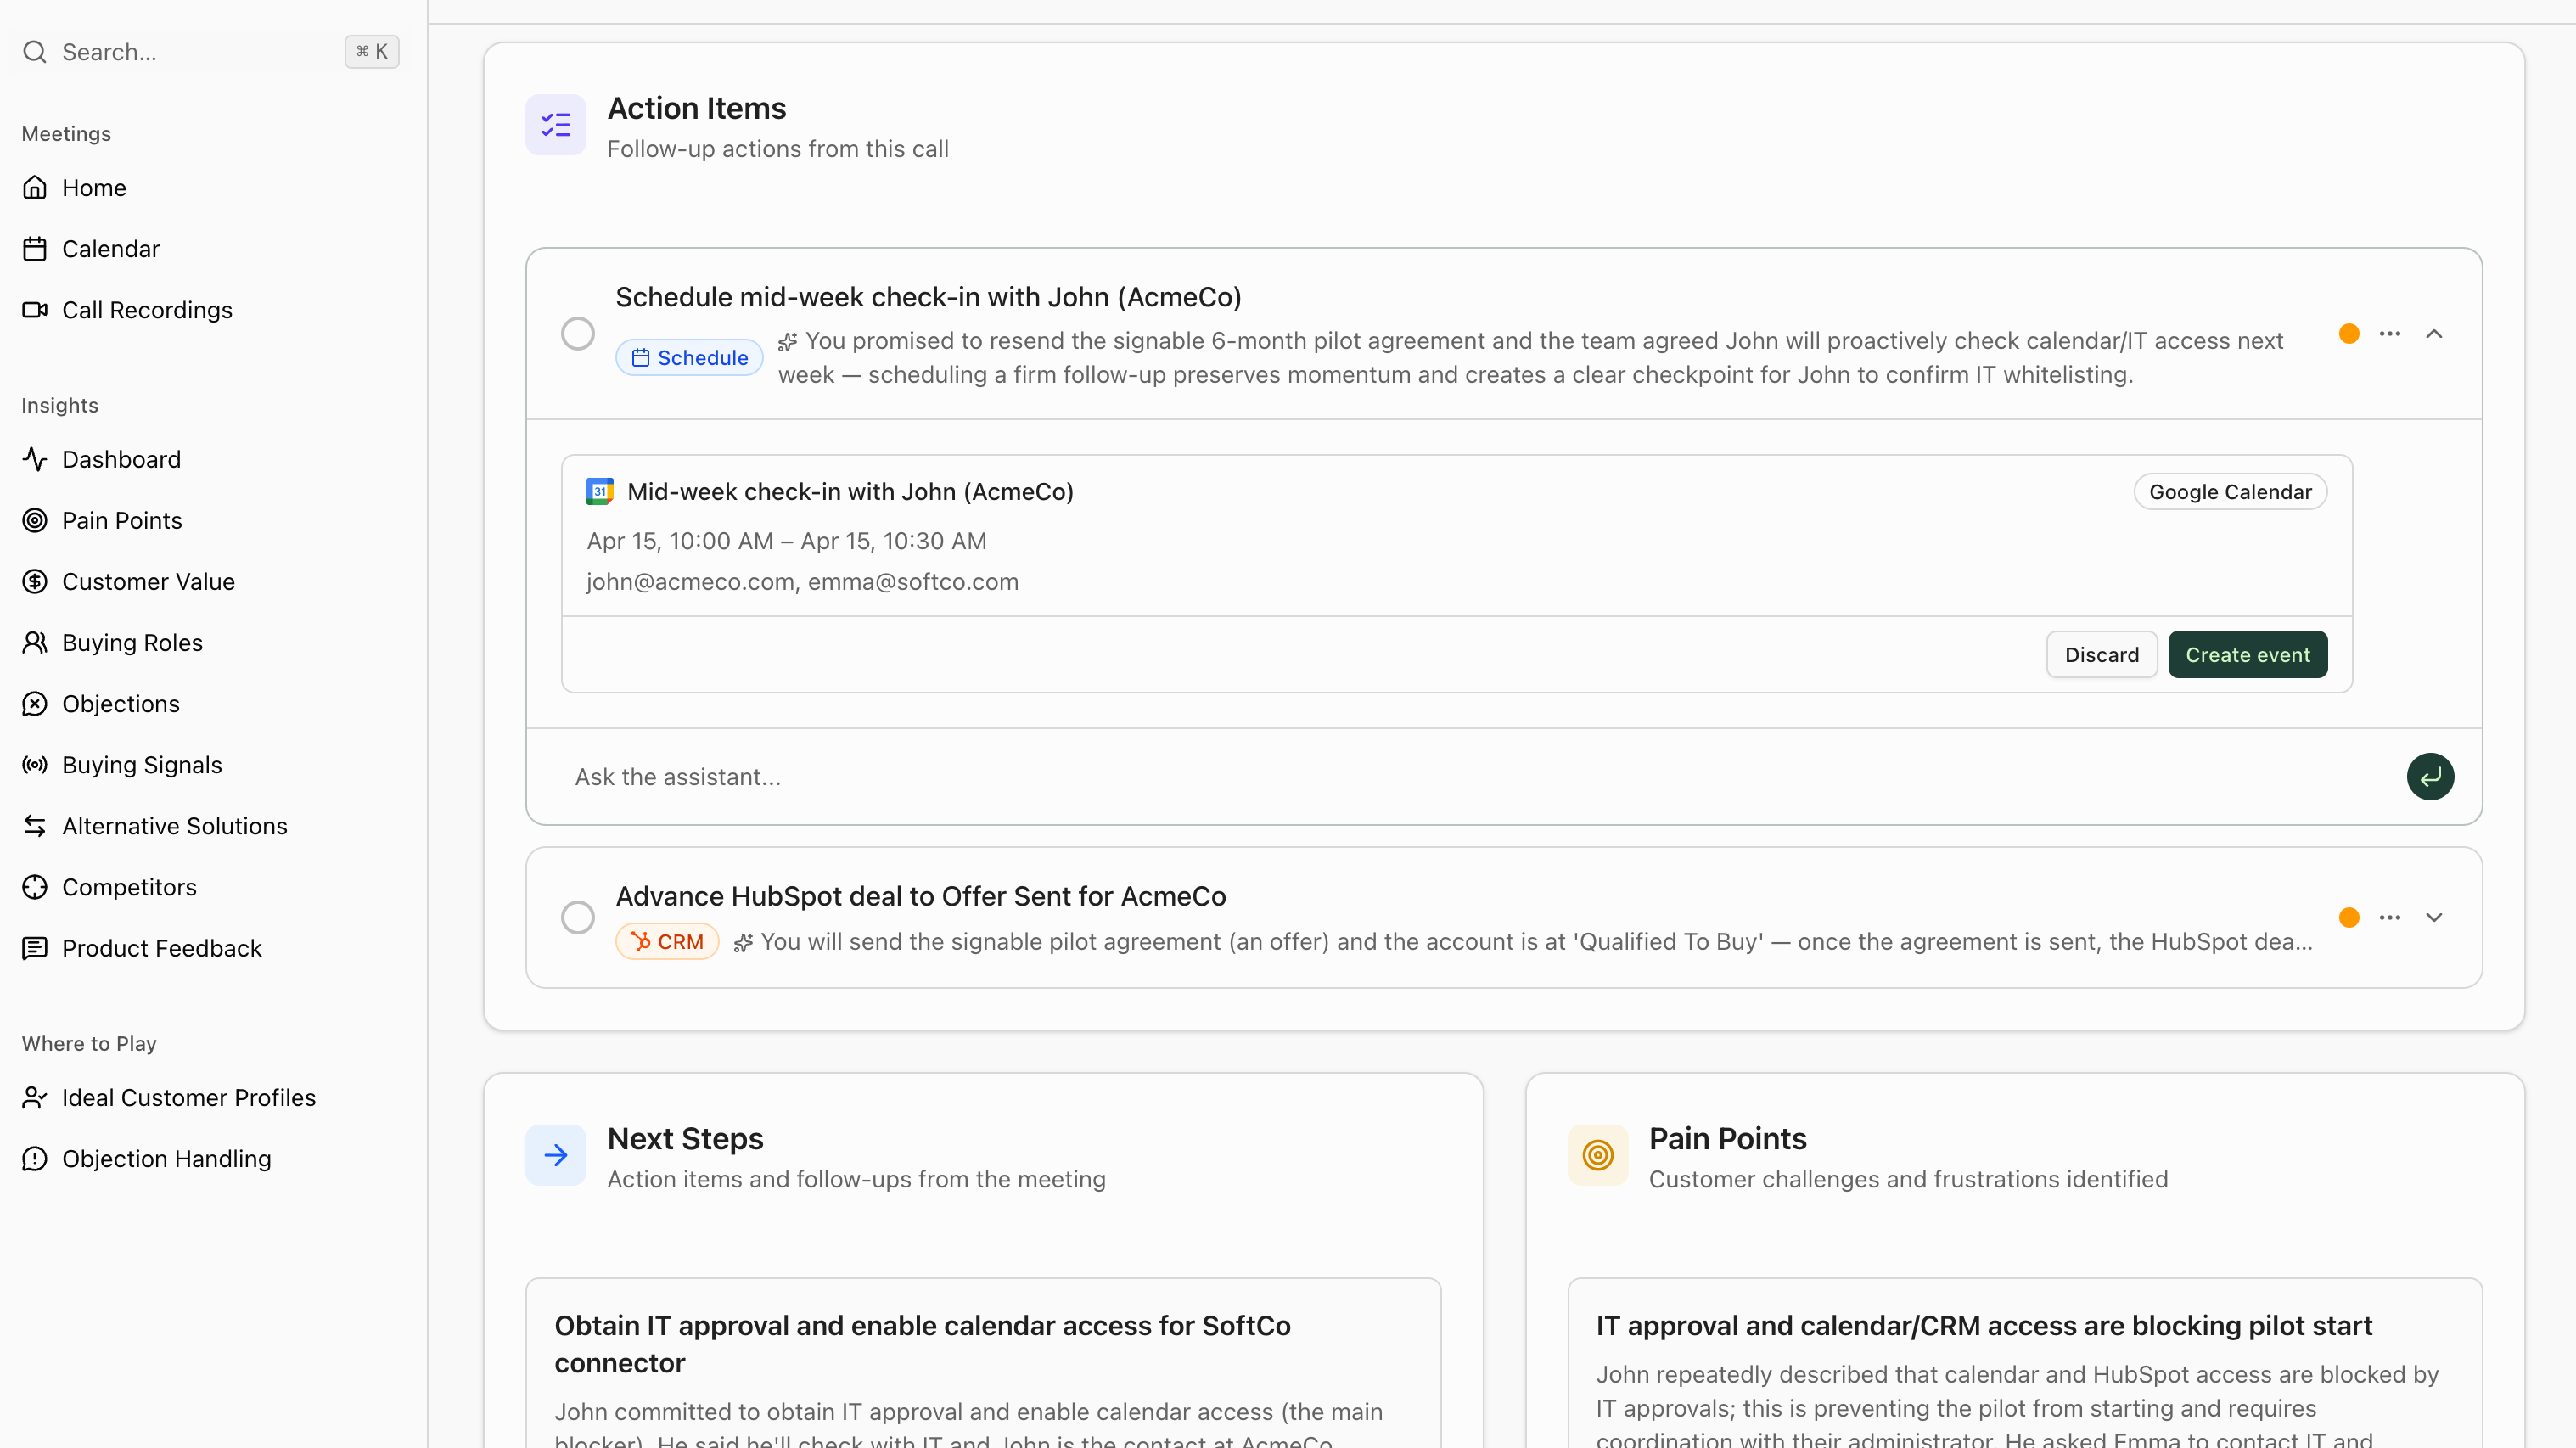Viewport: 2576px width, 1448px height.
Task: Open more options for HubSpot deal item
Action: point(2389,917)
